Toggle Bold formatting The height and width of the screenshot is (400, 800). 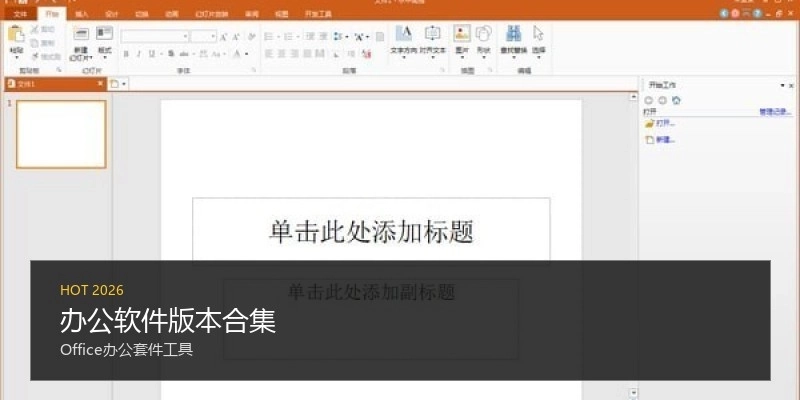126,54
